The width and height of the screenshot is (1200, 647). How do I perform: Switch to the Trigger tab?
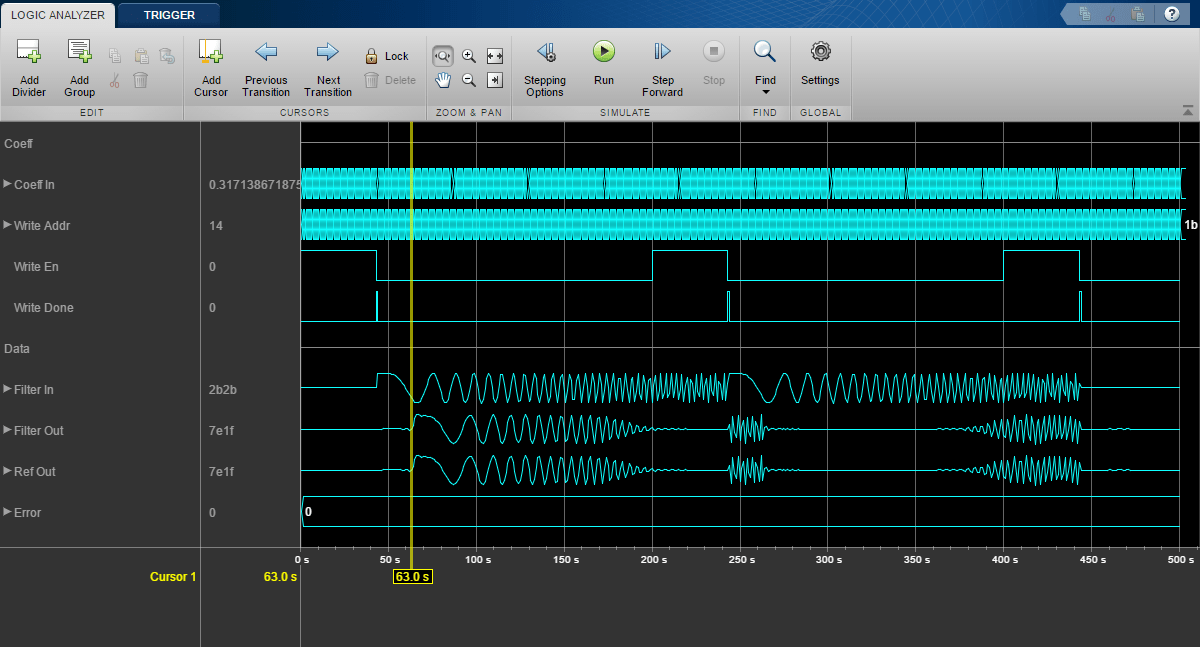[x=169, y=15]
